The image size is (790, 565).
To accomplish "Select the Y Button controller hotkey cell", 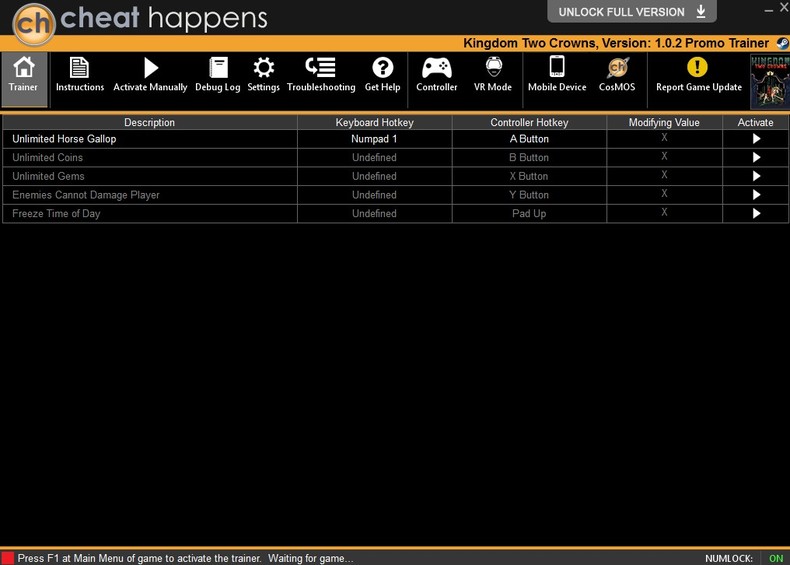I will coord(529,195).
